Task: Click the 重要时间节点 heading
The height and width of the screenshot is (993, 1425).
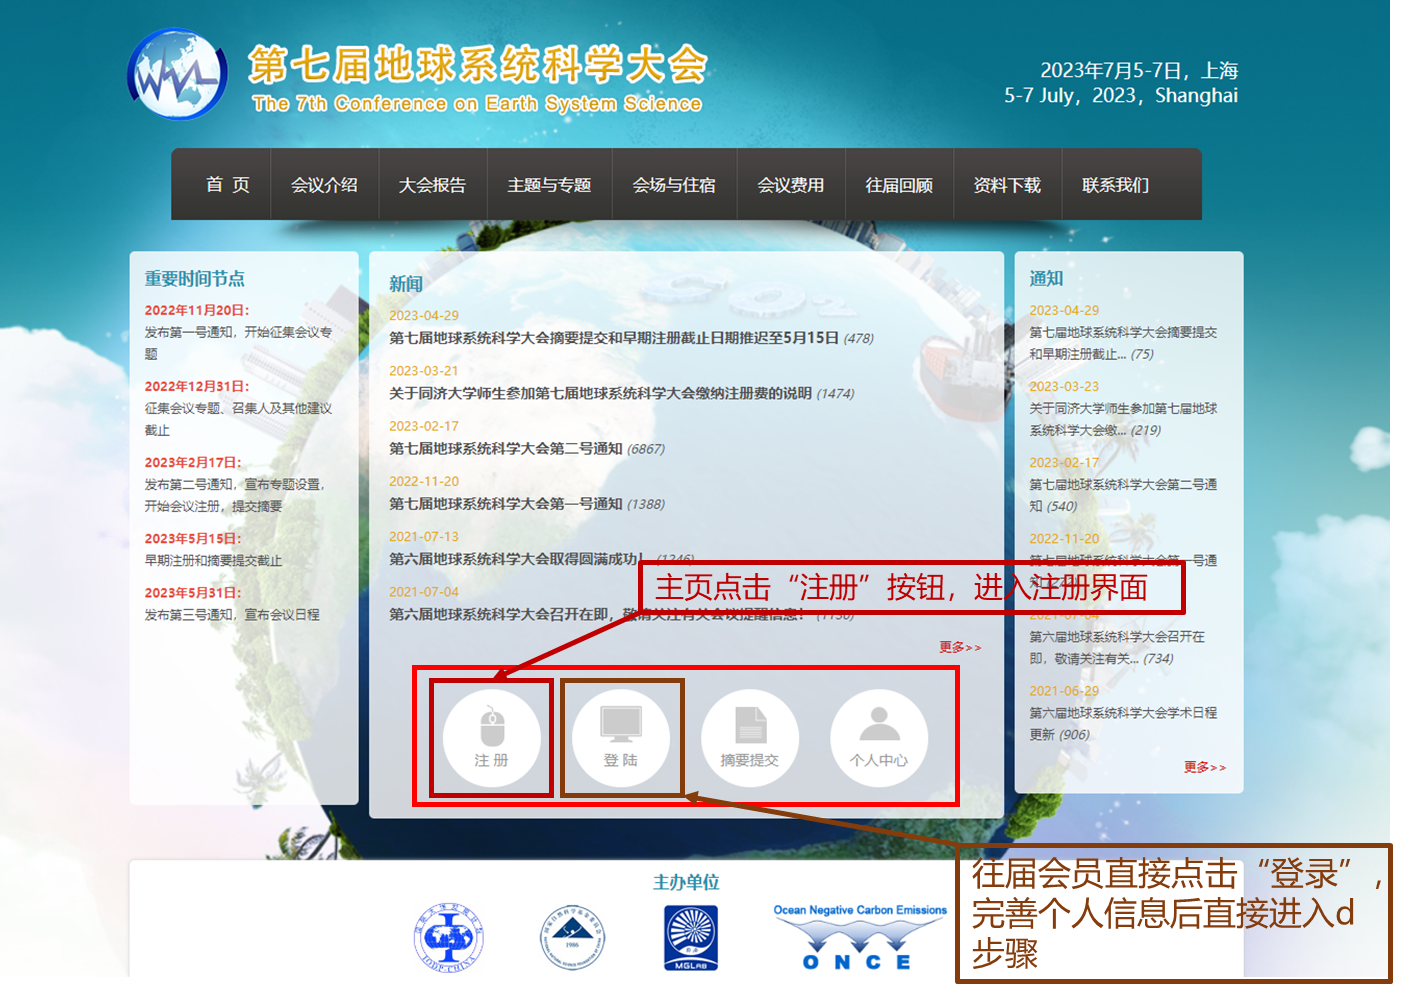Action: coord(194,279)
